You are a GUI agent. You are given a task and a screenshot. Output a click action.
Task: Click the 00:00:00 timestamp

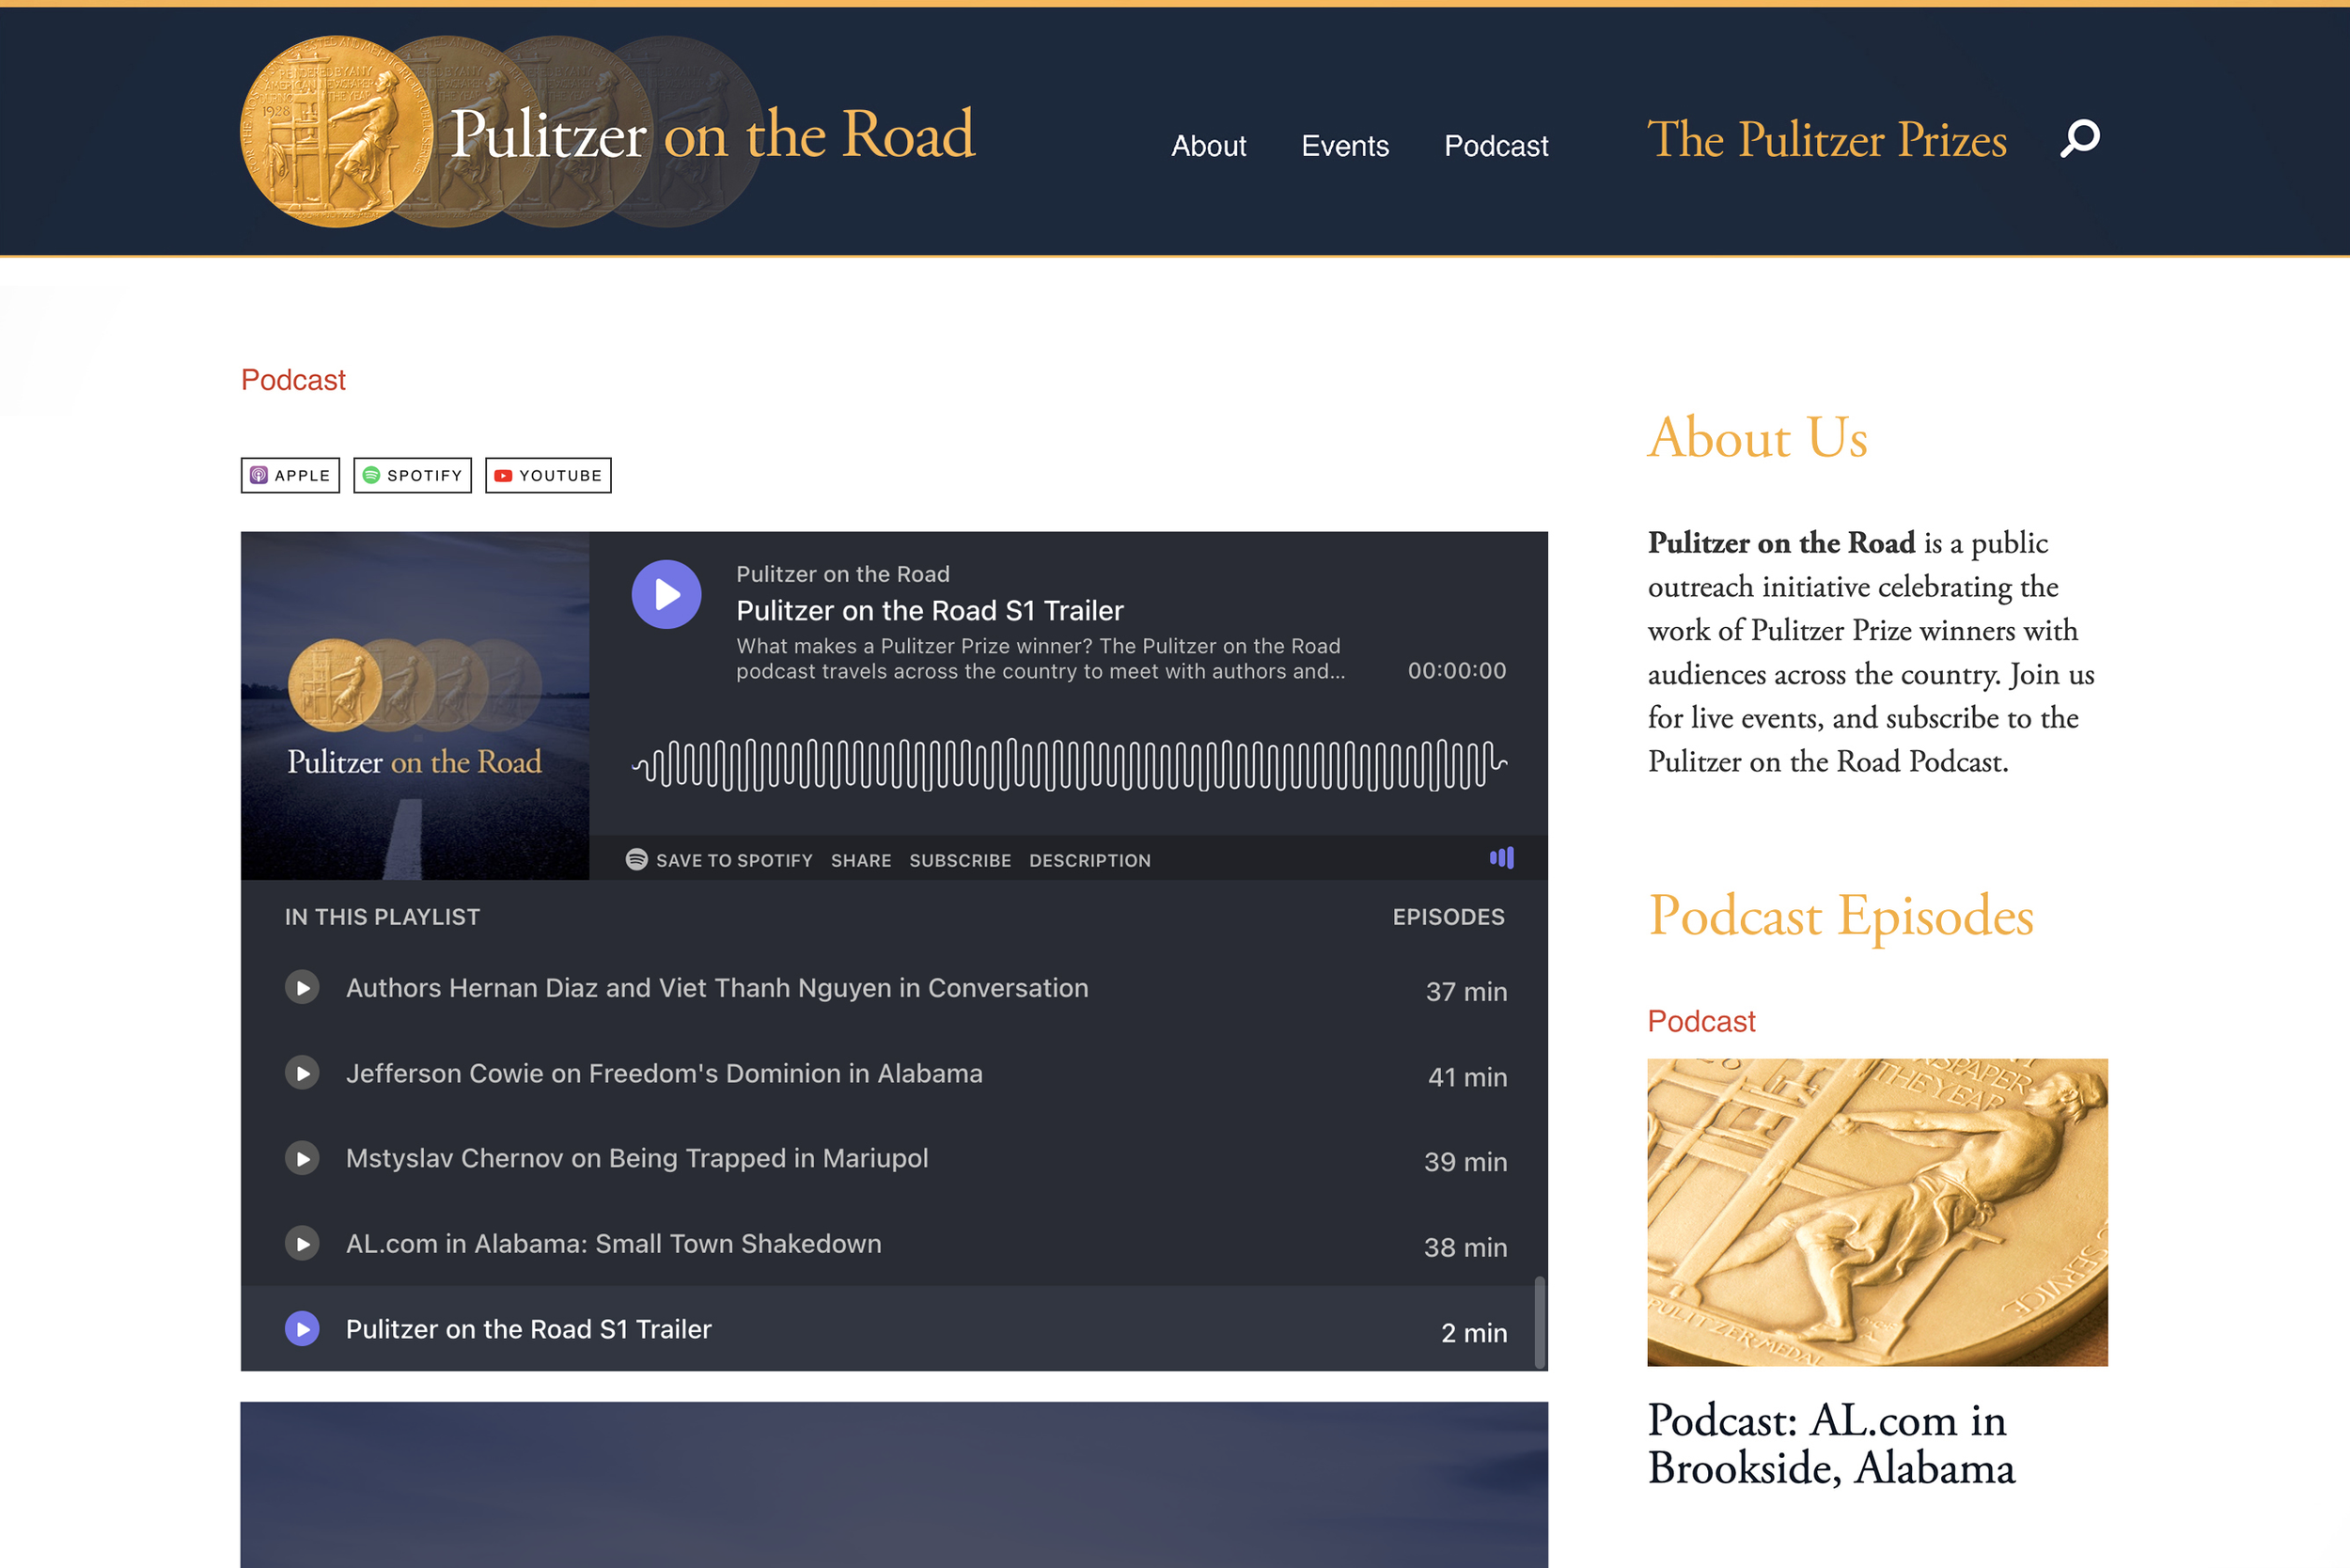pyautogui.click(x=1457, y=670)
